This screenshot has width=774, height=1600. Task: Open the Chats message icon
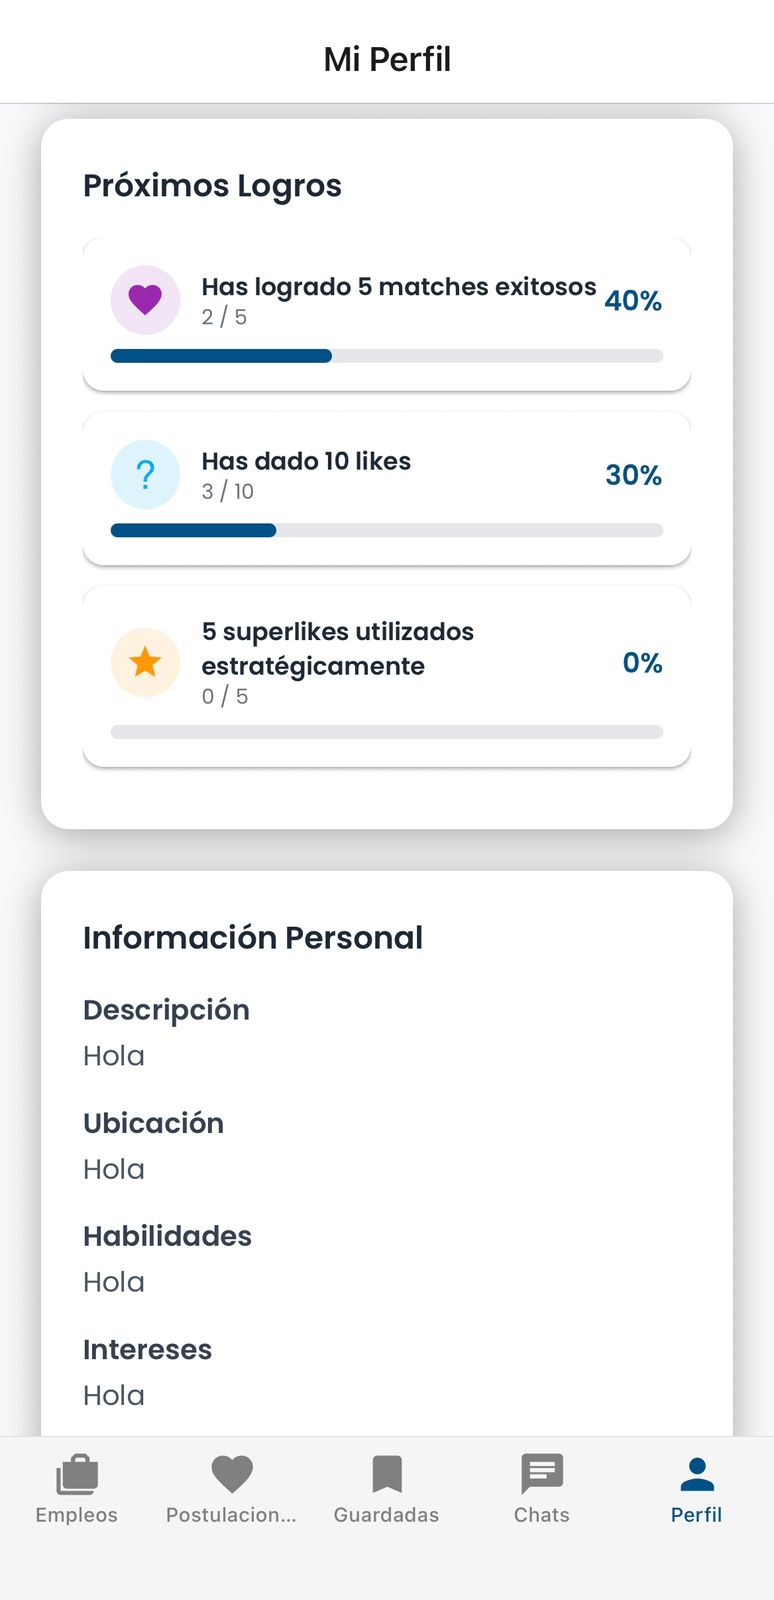coord(542,1474)
